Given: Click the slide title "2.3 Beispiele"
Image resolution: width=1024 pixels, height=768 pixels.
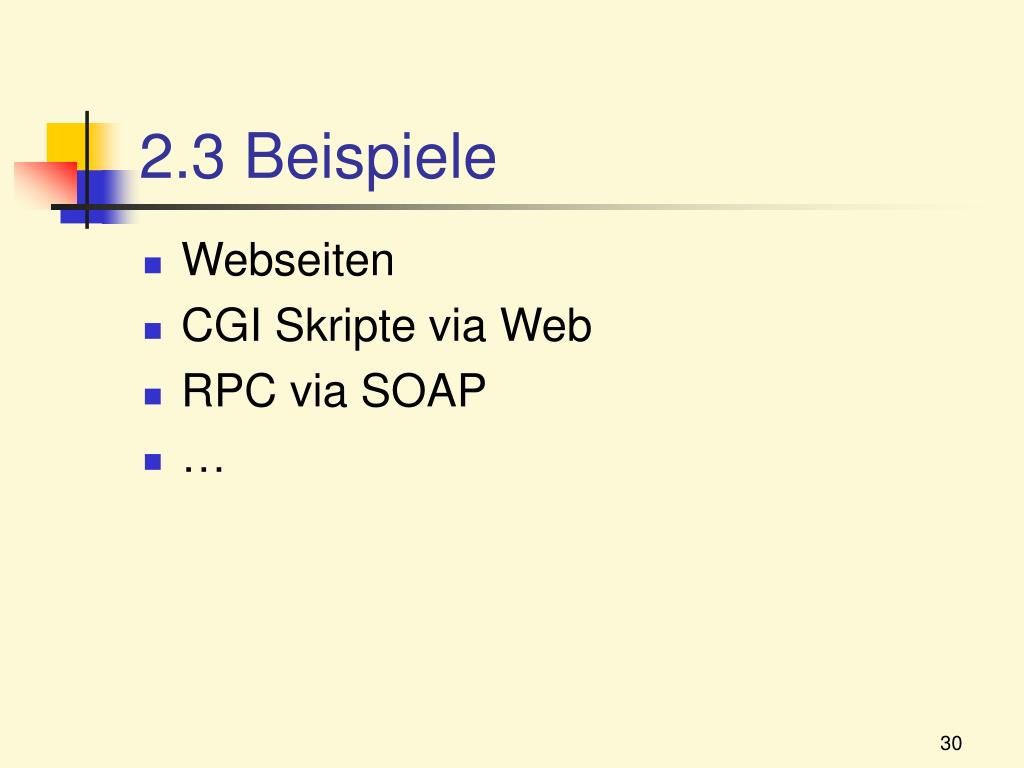Looking at the screenshot, I should [318, 158].
